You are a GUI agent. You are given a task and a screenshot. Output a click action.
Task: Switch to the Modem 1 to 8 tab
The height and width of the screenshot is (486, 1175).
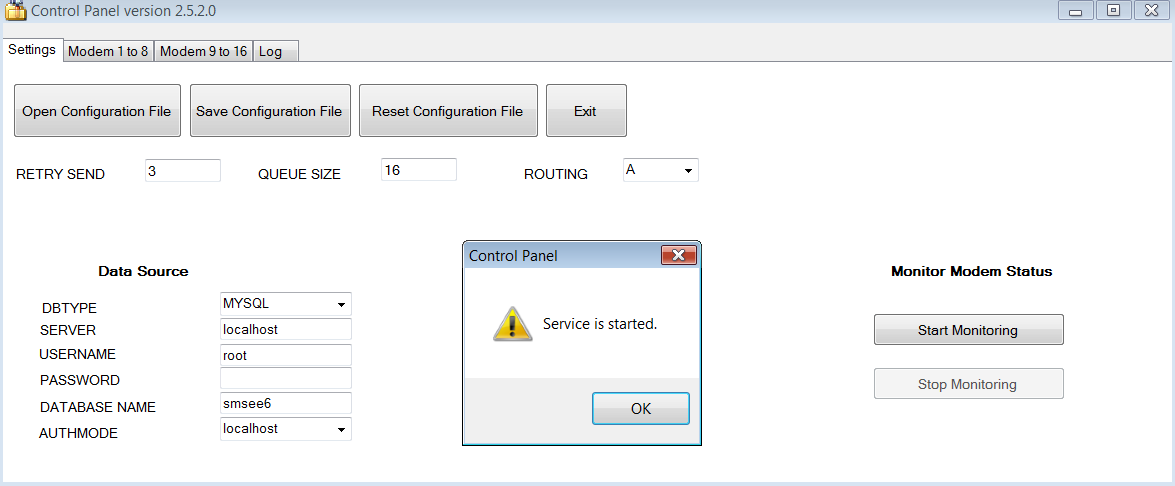[108, 52]
